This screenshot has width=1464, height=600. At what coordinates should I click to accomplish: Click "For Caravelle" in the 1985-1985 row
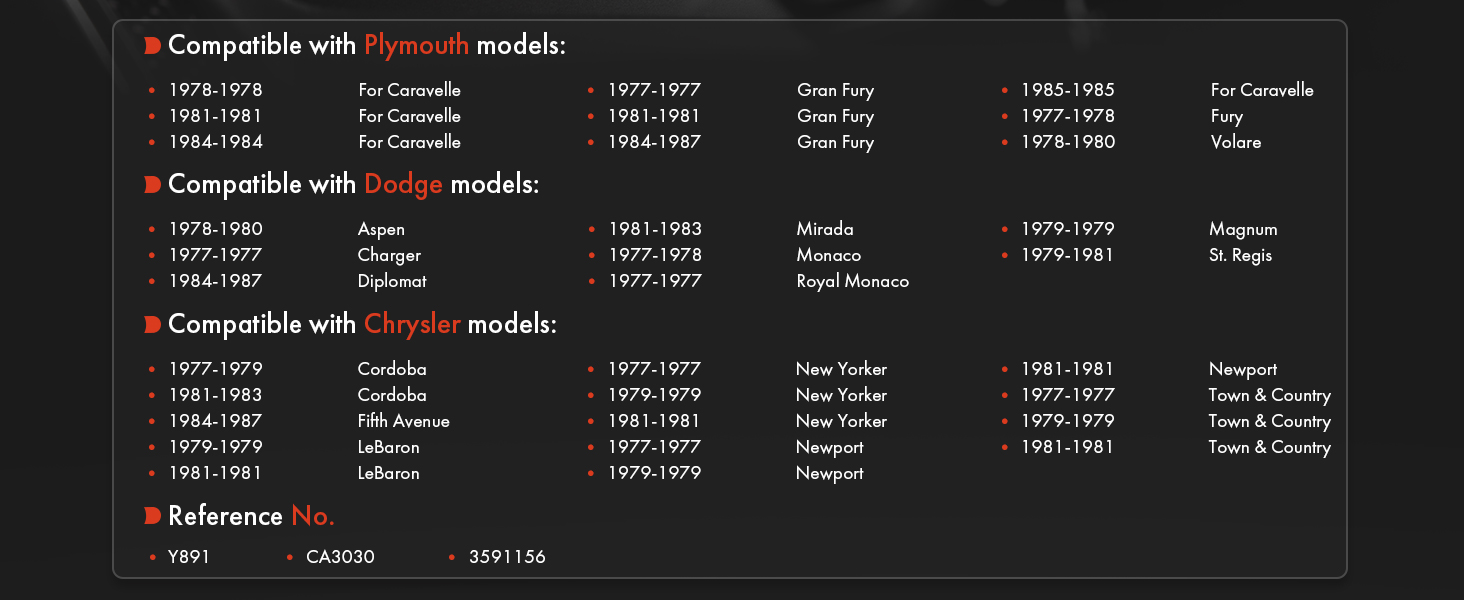pos(1262,90)
